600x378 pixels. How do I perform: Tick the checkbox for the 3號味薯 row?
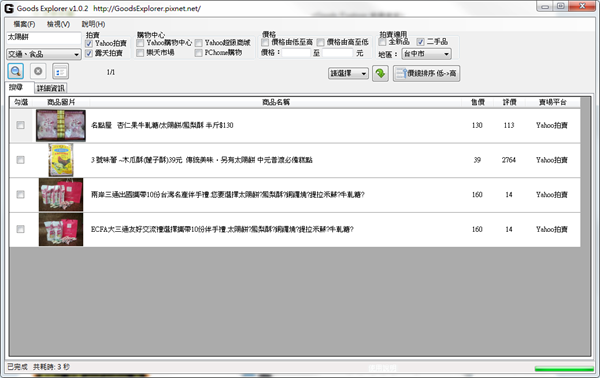pos(21,160)
